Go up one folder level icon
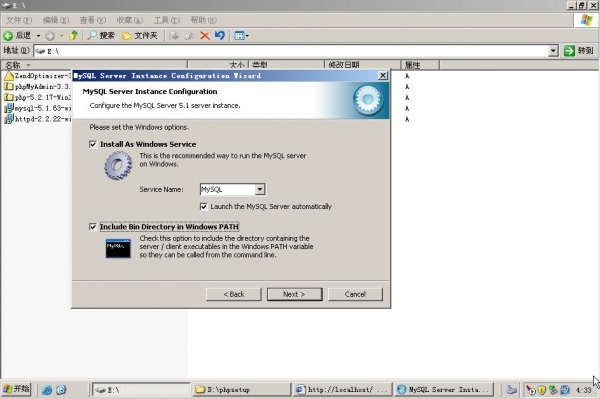The height and width of the screenshot is (399, 600). click(x=73, y=36)
